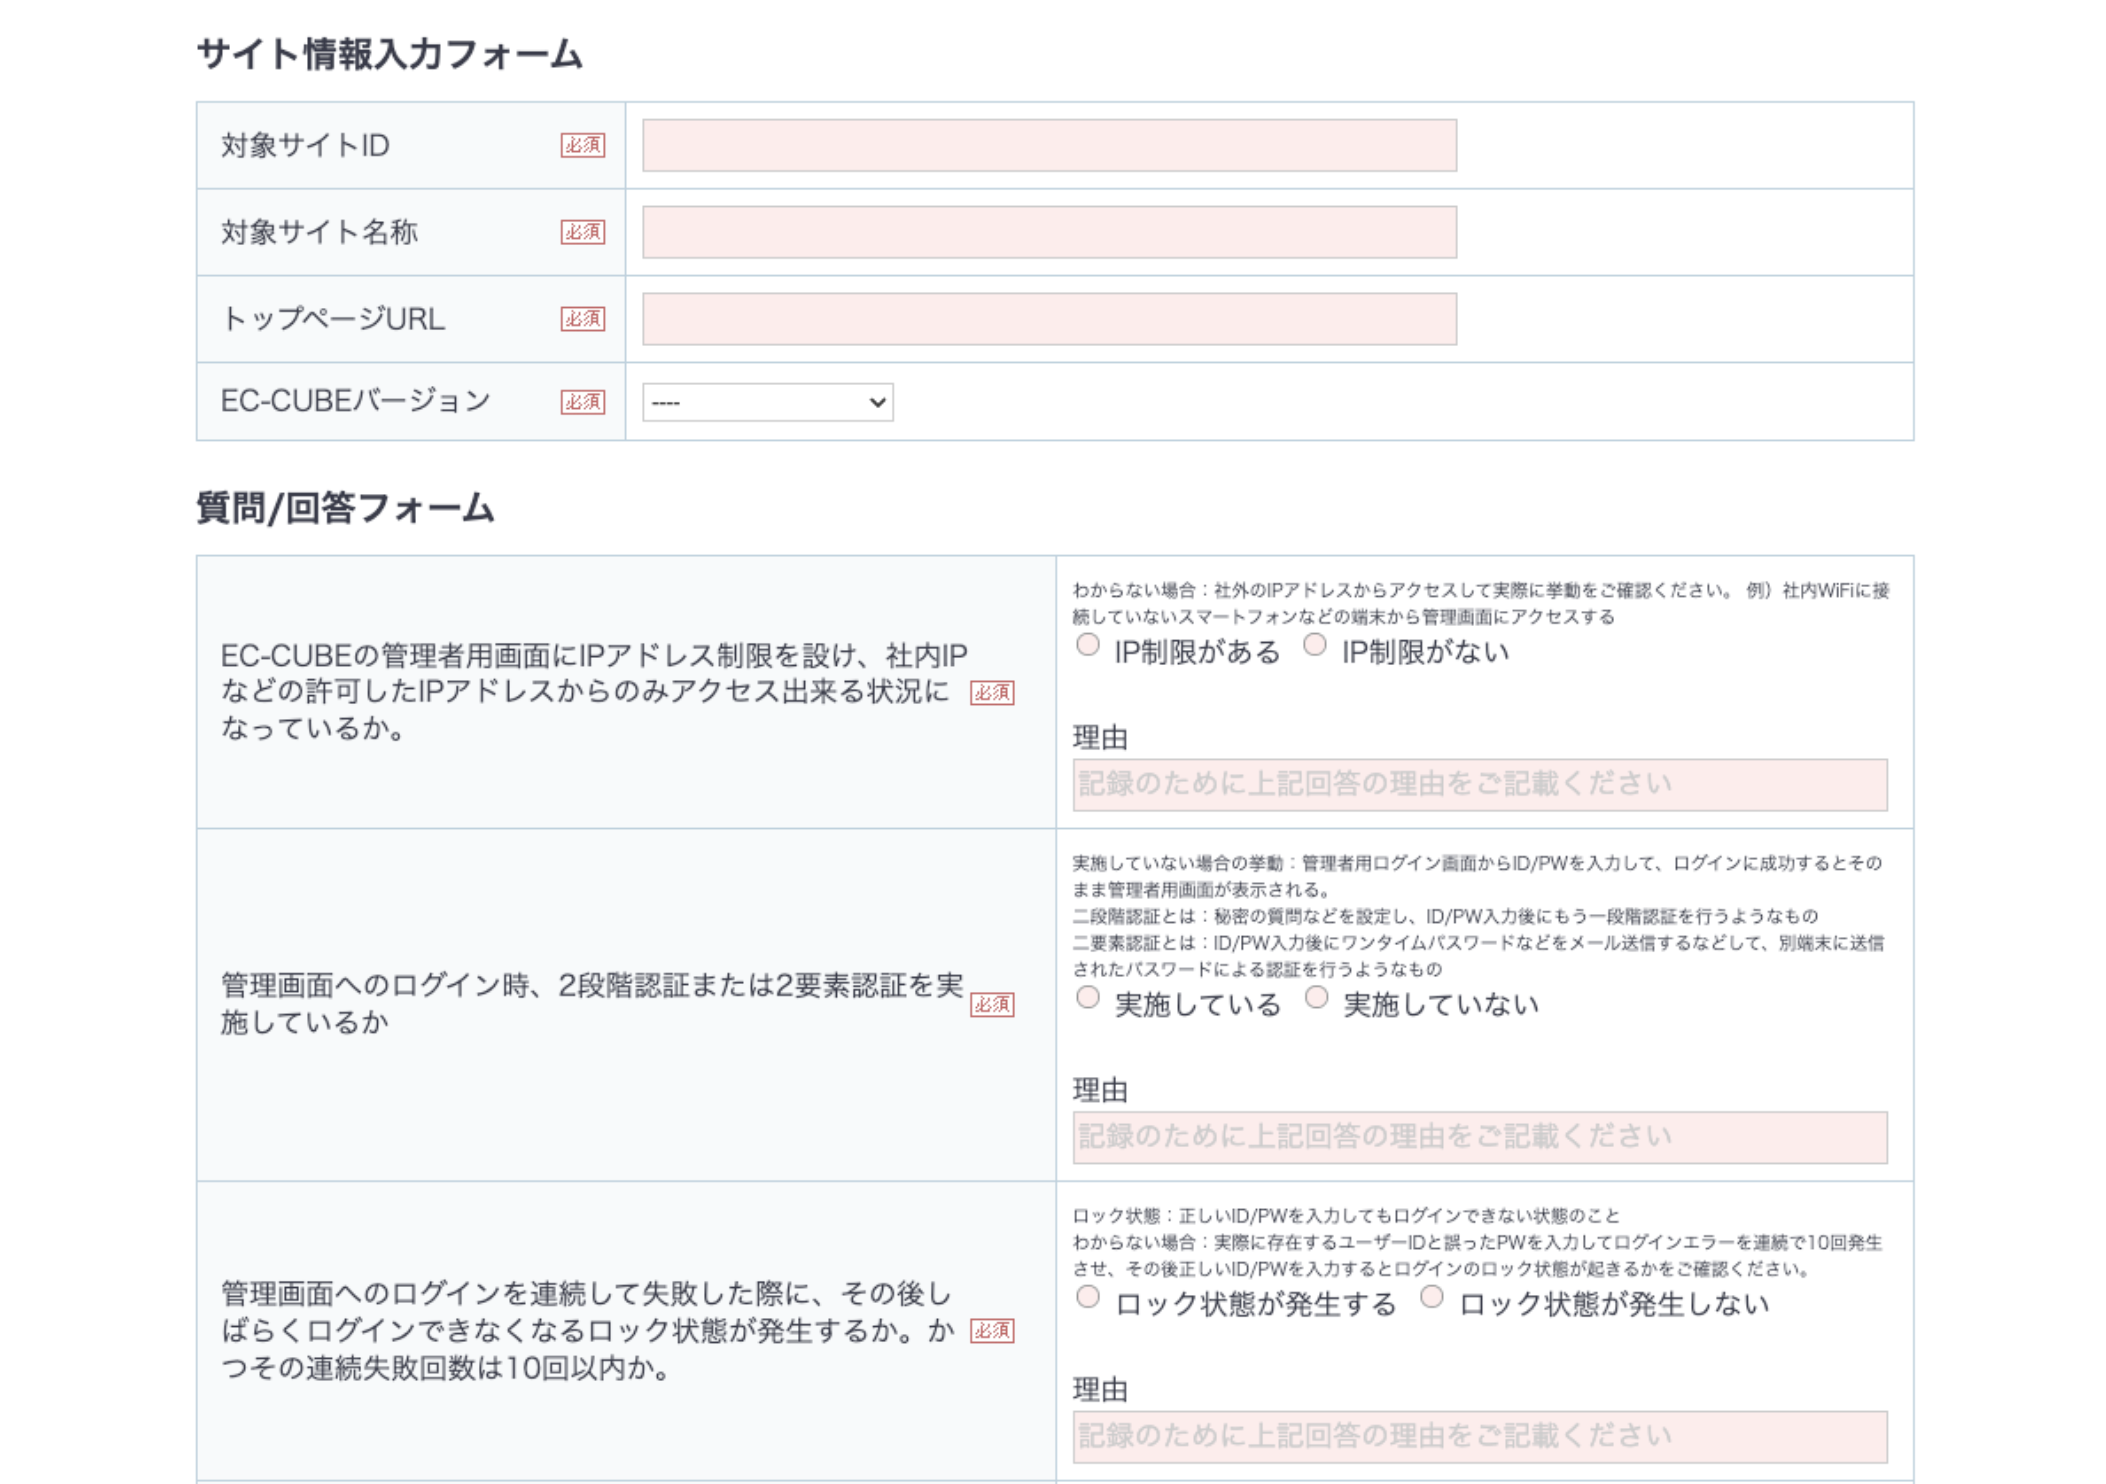Open the EC-CUBEバージョン dropdown
Viewport: 2106px width, 1484px height.
(x=767, y=402)
